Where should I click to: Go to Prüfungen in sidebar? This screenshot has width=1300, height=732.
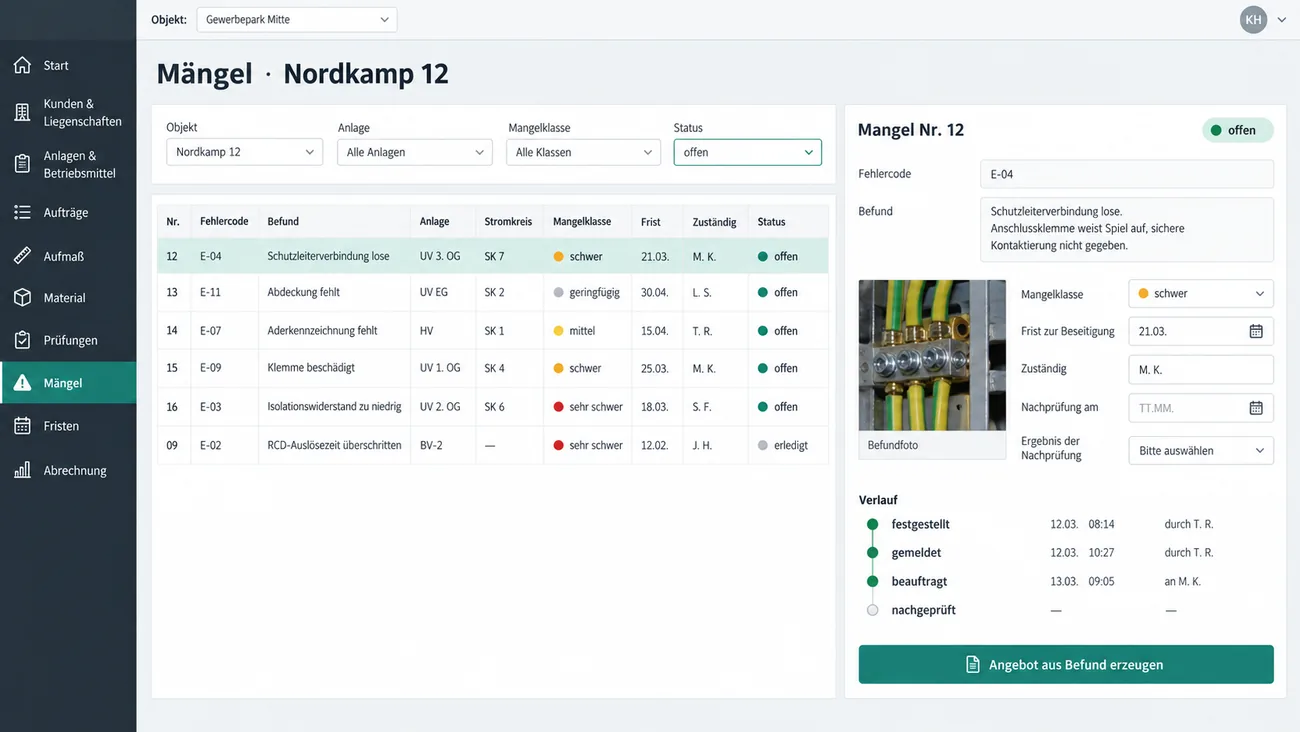coord(68,340)
